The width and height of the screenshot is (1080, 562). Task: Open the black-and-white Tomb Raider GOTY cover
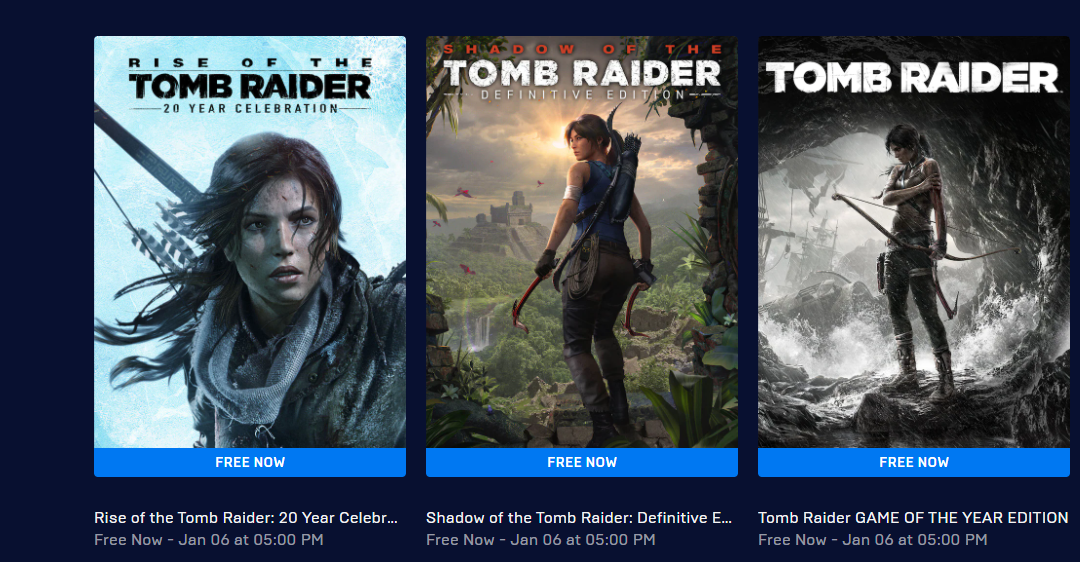[x=913, y=242]
